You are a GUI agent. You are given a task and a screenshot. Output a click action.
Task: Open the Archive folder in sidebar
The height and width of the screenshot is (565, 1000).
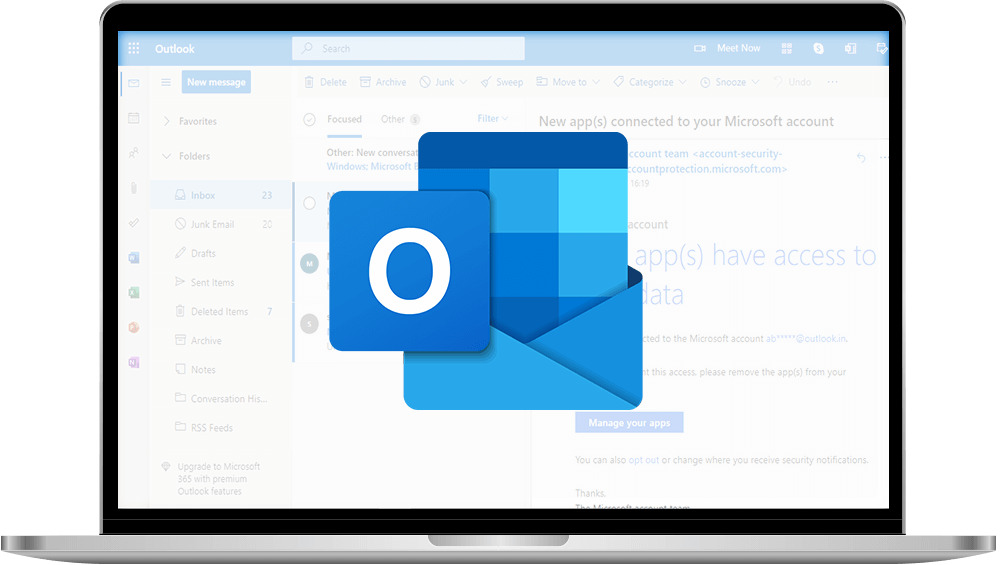coord(221,341)
